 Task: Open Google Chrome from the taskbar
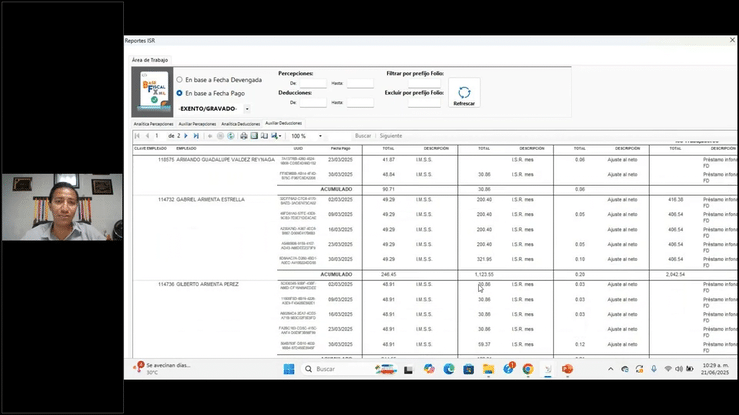pos(528,369)
